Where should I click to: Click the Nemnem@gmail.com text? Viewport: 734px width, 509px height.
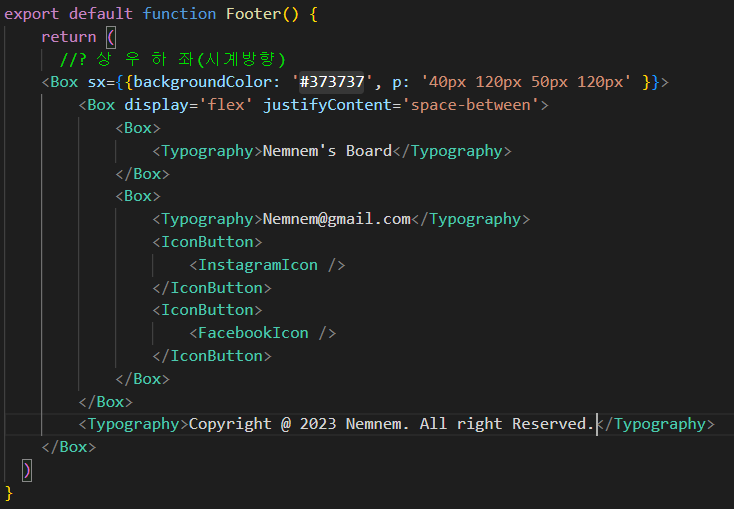[337, 219]
